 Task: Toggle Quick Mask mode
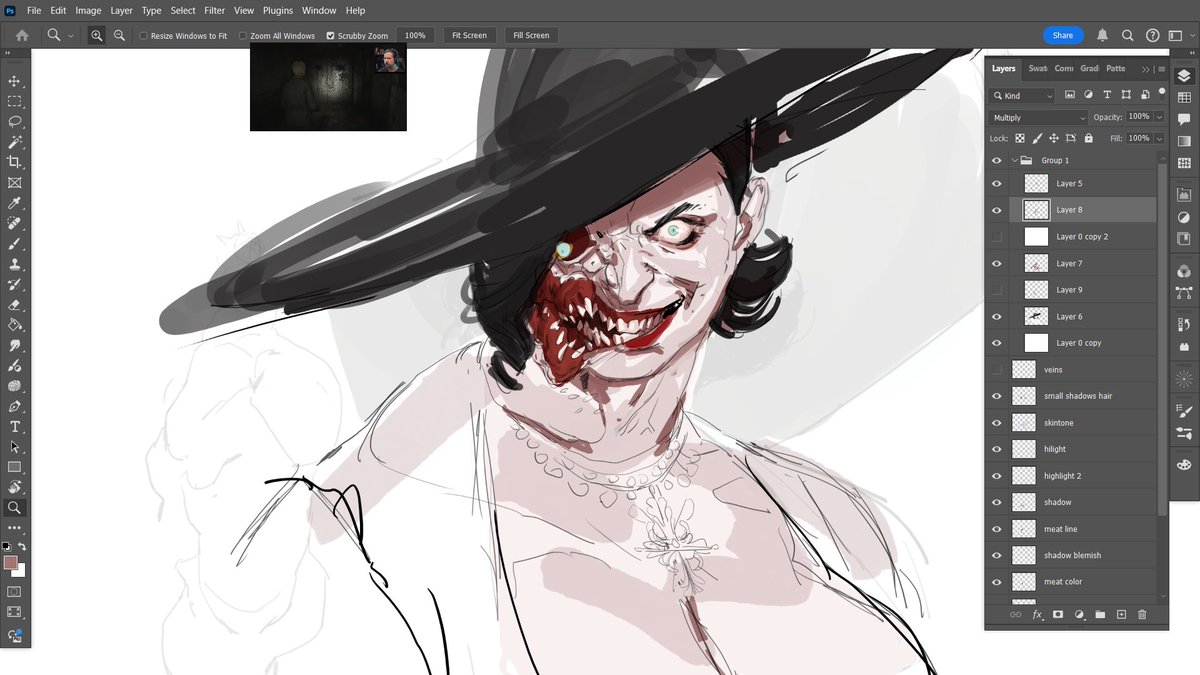pyautogui.click(x=14, y=591)
